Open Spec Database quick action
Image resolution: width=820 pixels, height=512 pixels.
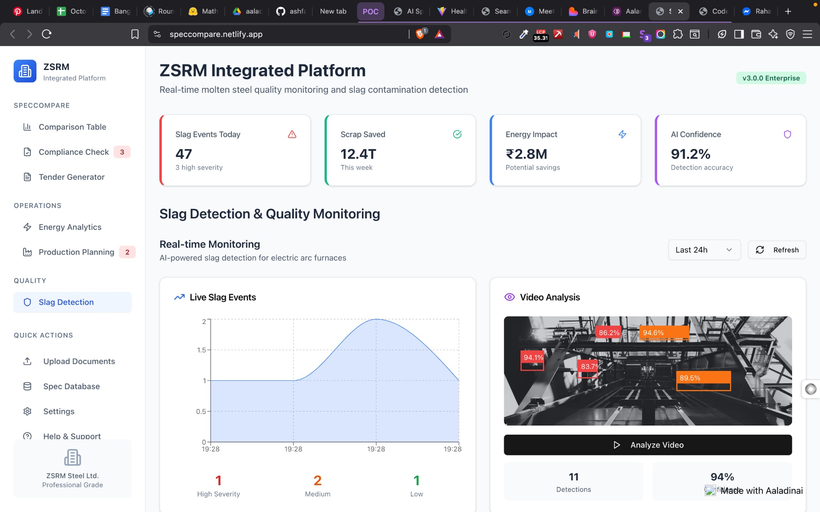coord(72,386)
